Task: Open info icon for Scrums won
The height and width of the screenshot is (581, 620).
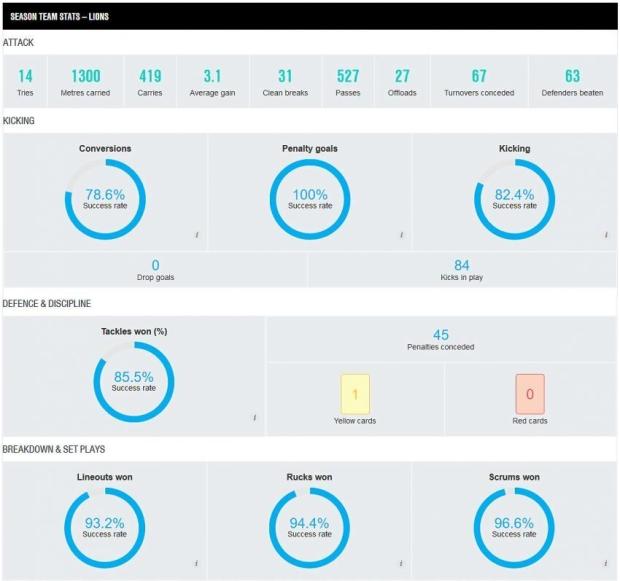Action: [606, 563]
